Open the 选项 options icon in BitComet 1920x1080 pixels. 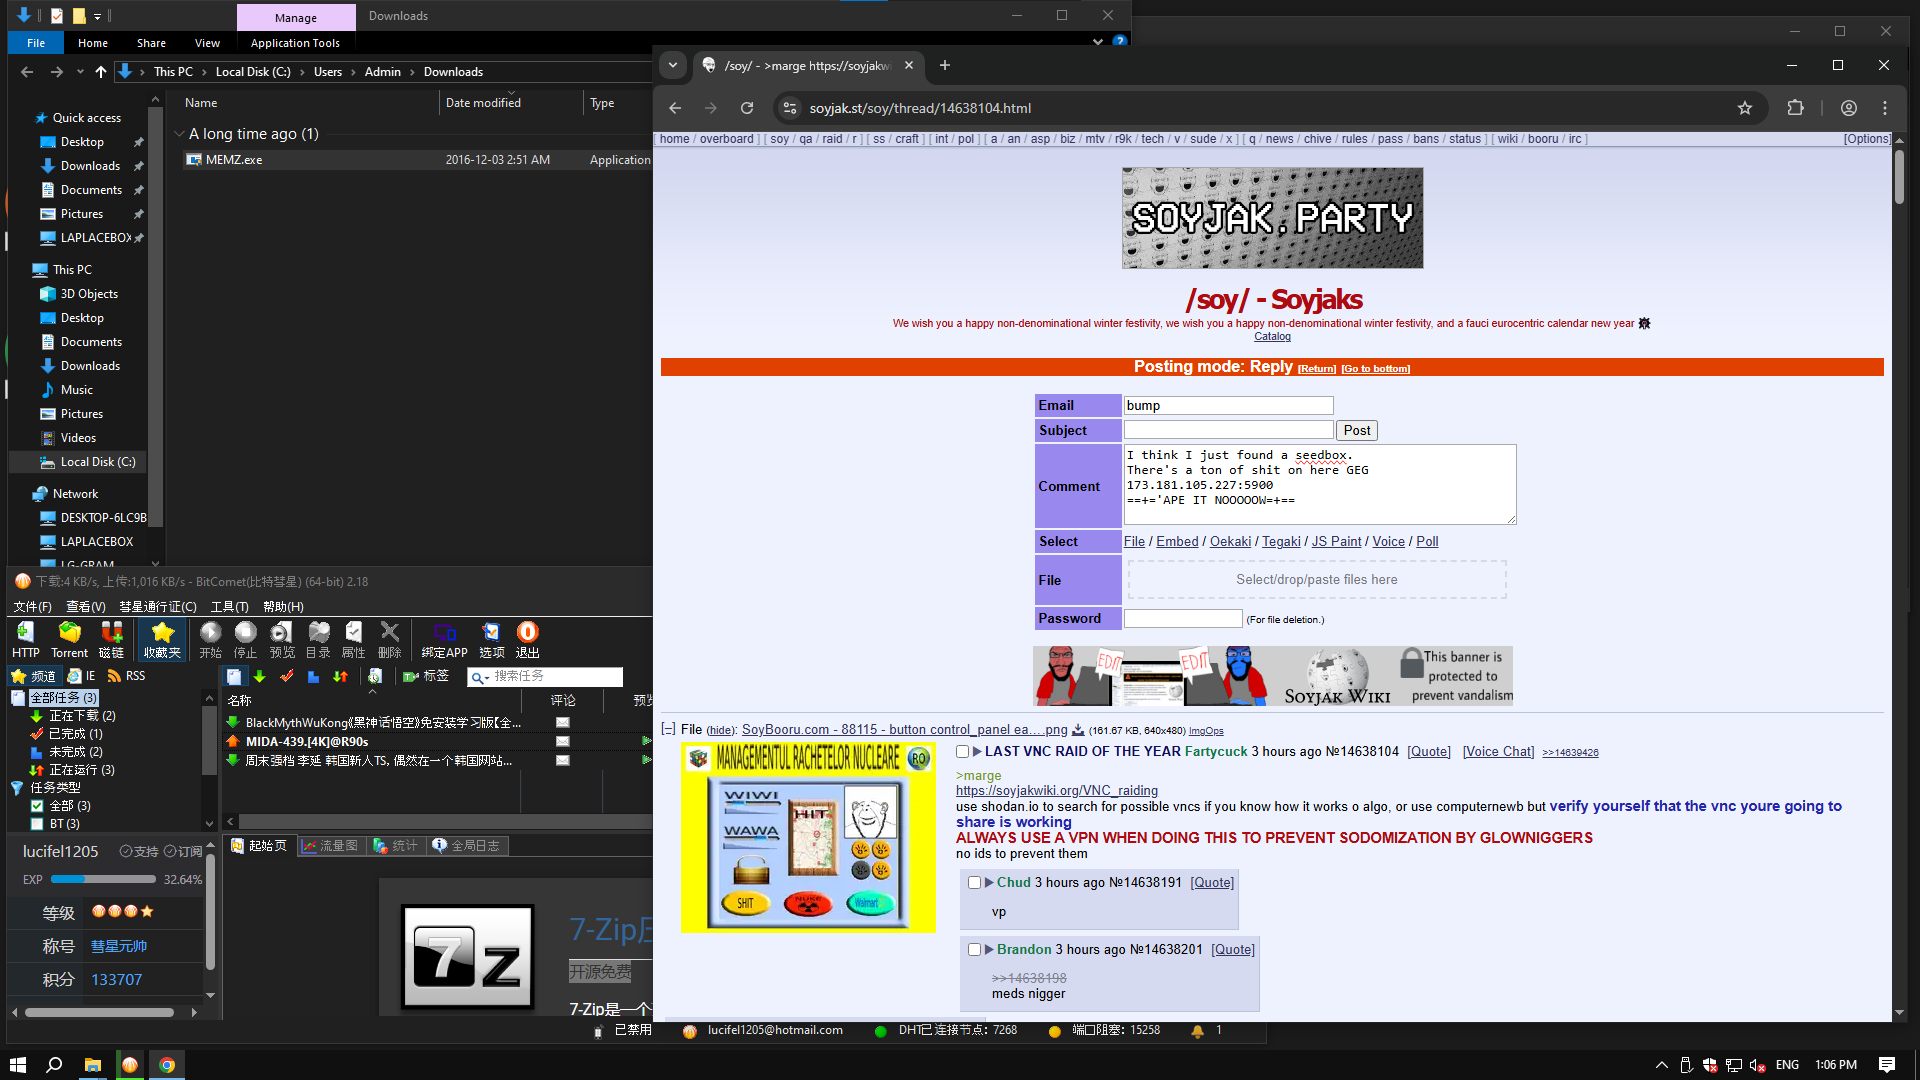pos(491,639)
